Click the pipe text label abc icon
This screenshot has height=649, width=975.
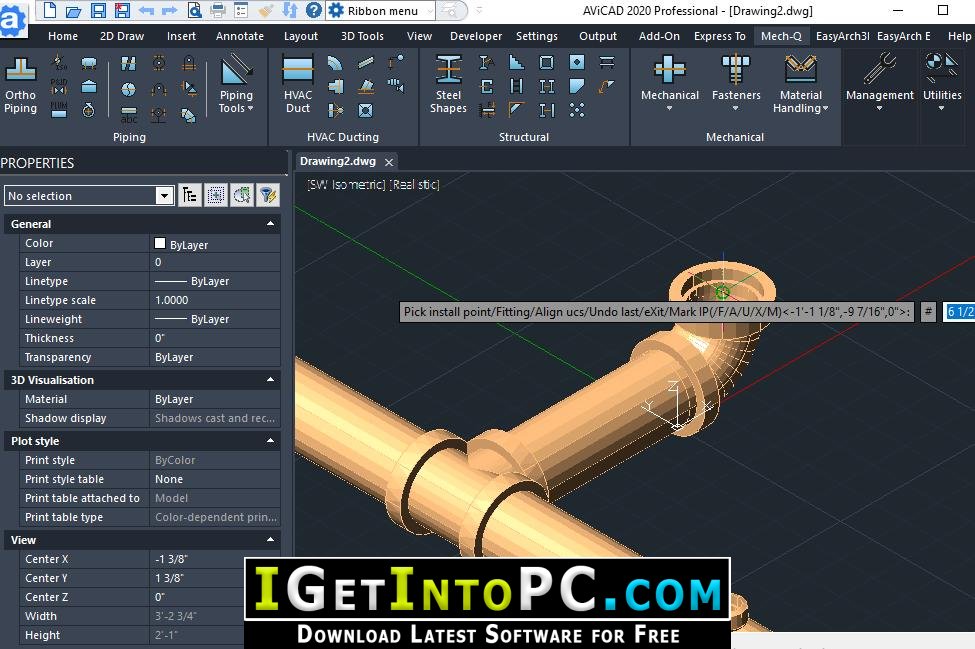coord(129,114)
